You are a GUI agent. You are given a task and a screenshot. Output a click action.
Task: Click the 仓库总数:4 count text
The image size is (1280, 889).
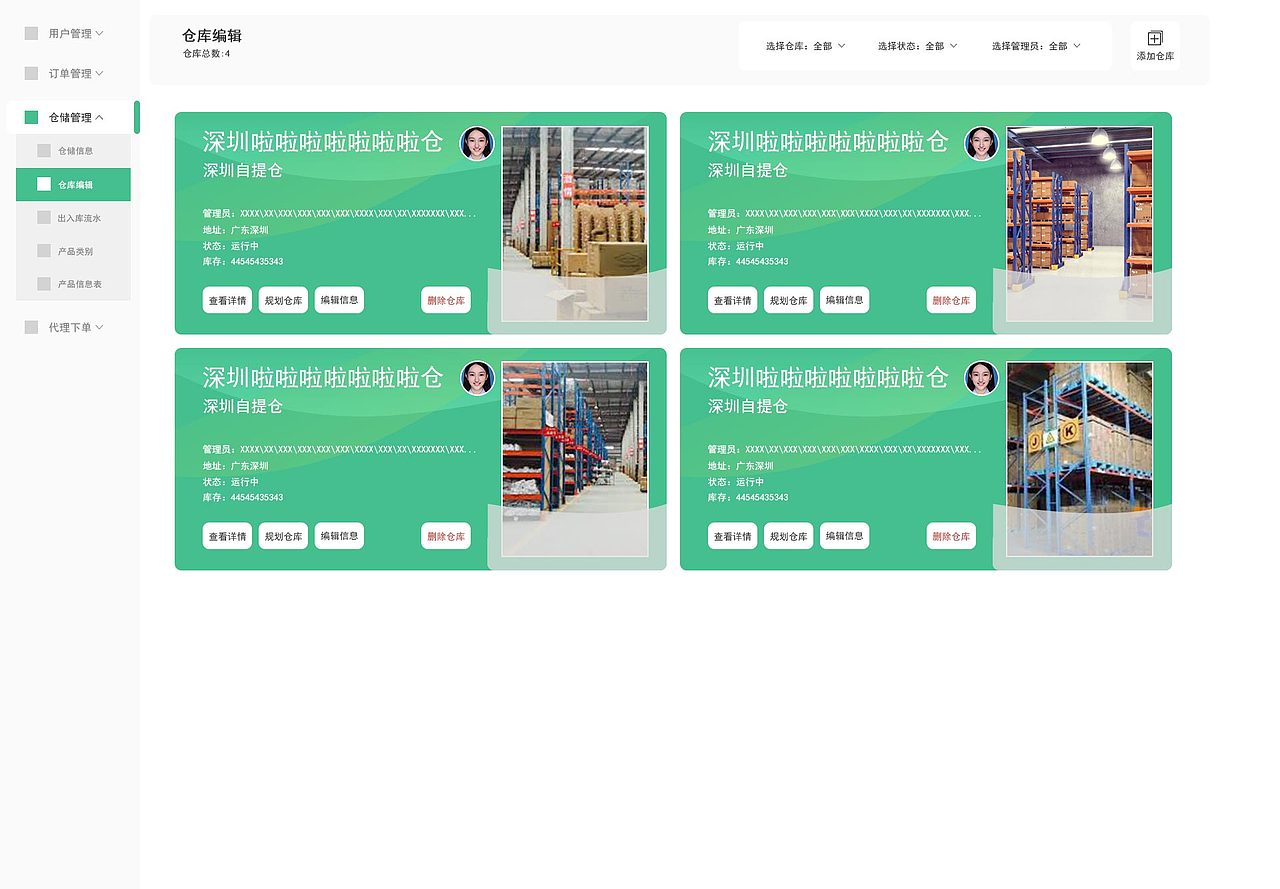[x=206, y=54]
